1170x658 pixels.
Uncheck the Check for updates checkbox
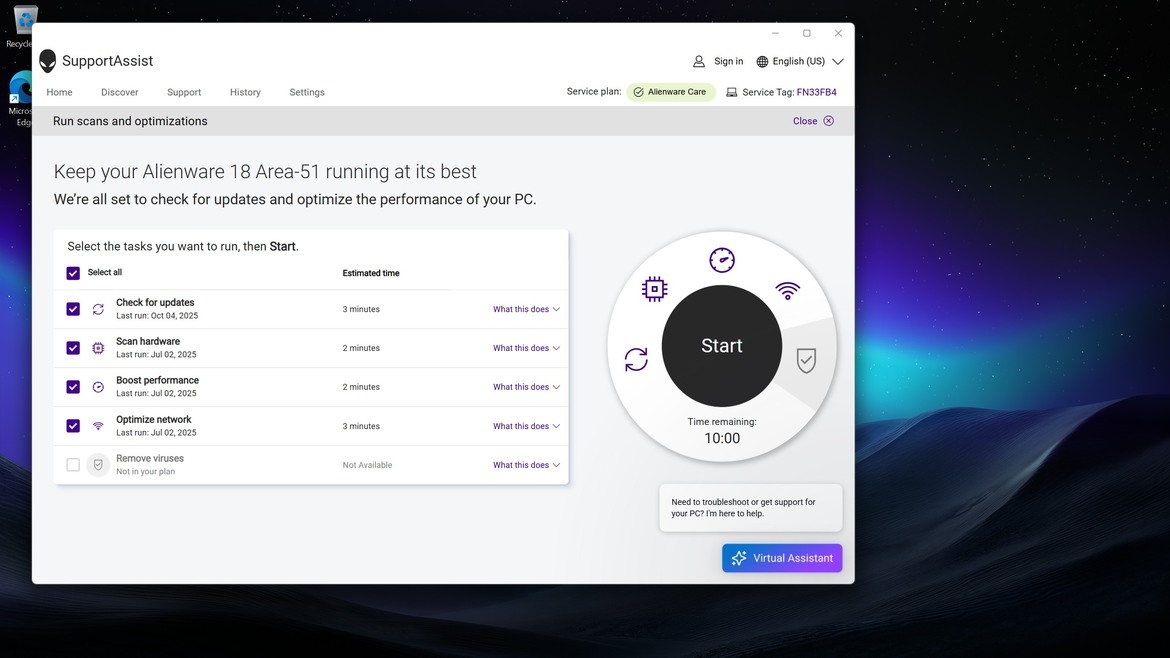coord(73,309)
